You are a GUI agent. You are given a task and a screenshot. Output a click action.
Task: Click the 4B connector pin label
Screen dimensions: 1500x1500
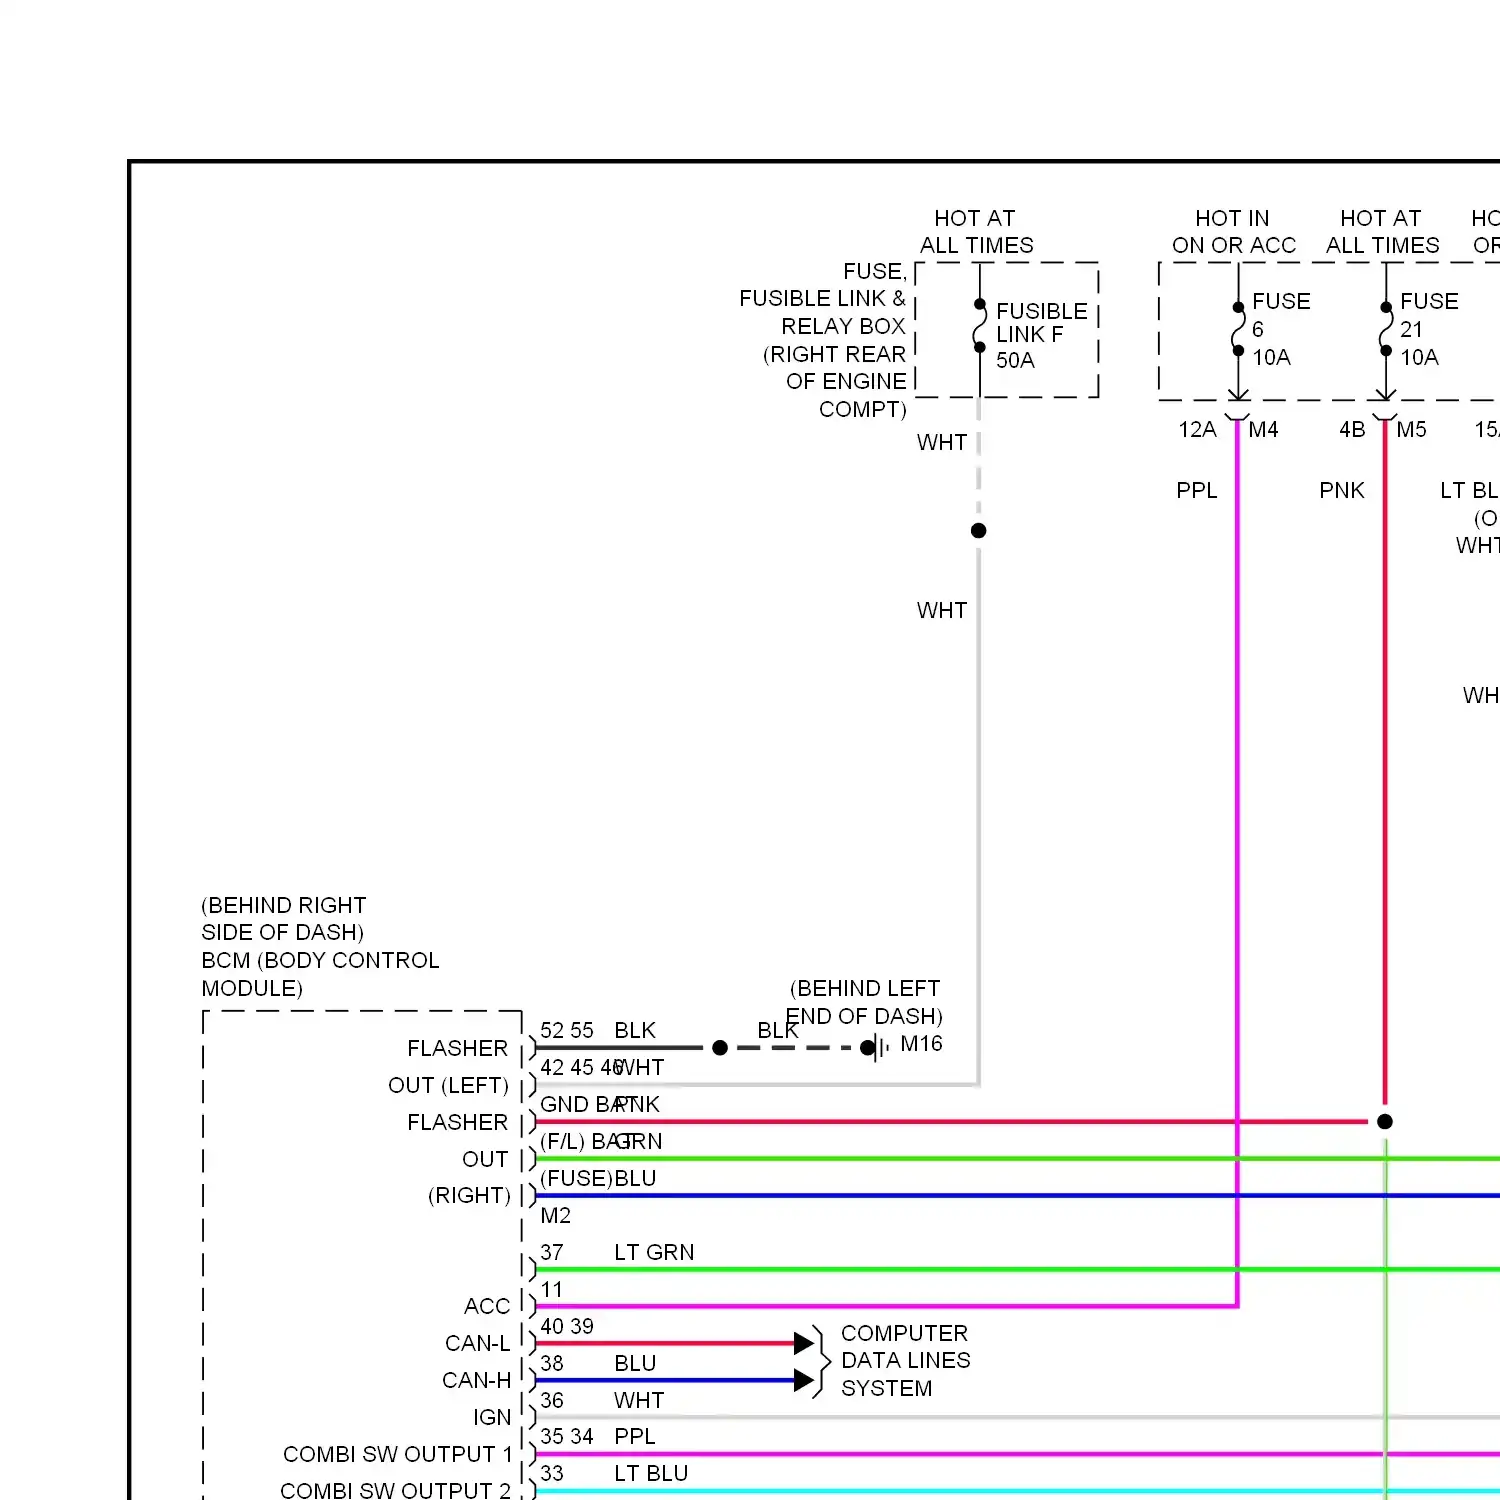pos(1352,430)
